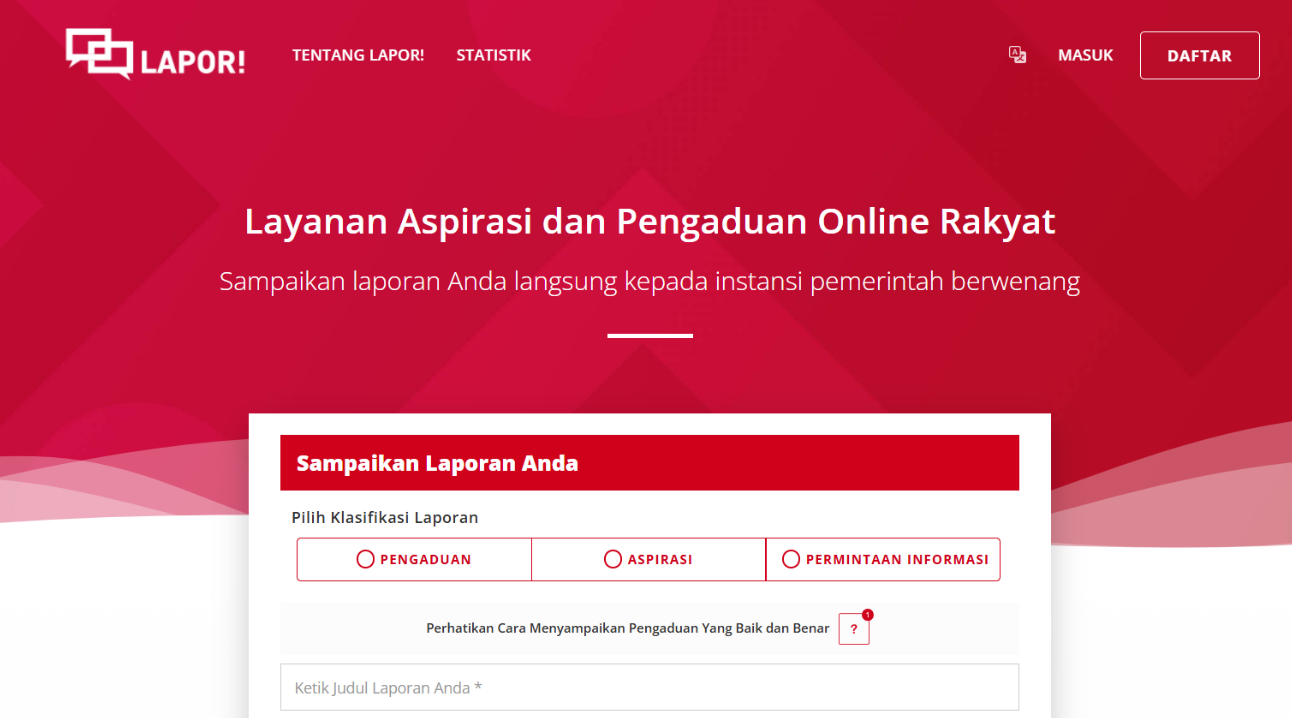
Task: Choose the PERMINTAAN INFORMASI radio option
Action: tap(884, 560)
